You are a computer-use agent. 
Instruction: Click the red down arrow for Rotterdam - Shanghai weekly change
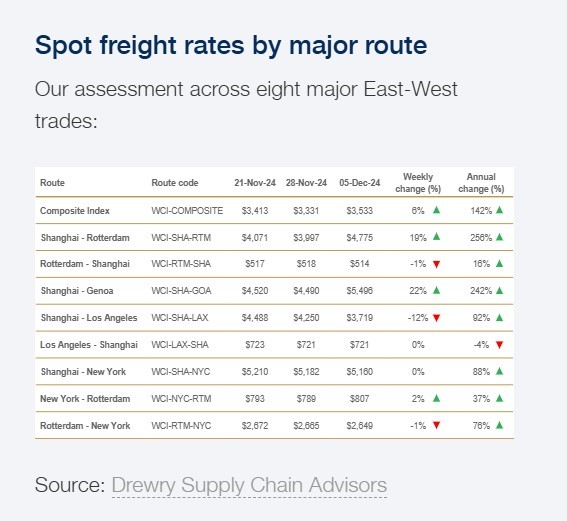coord(436,264)
